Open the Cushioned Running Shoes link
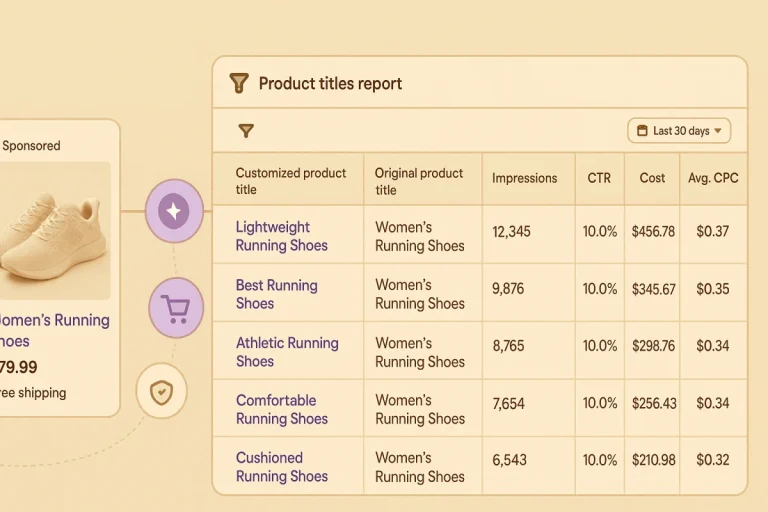Viewport: 768px width, 512px height. (282, 466)
